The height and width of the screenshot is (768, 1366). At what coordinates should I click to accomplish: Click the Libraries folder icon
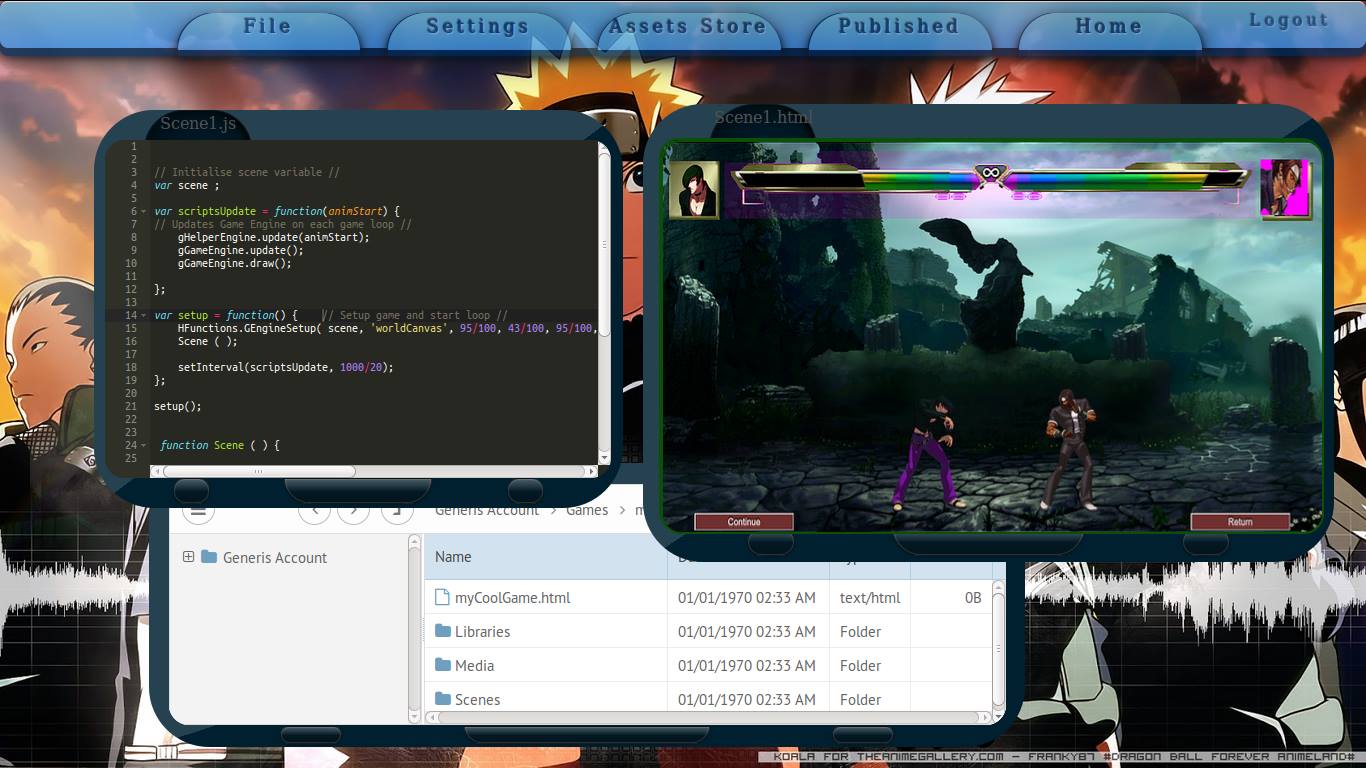(x=443, y=631)
